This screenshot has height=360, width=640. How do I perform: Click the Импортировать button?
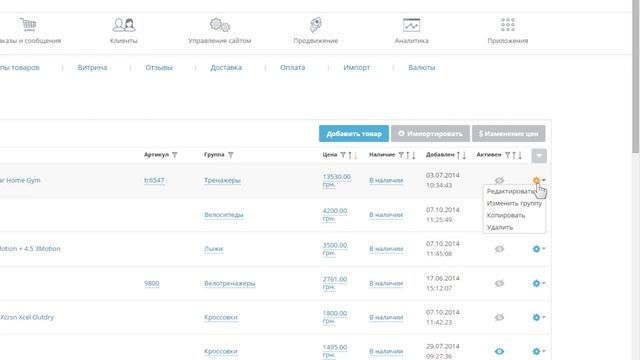430,133
